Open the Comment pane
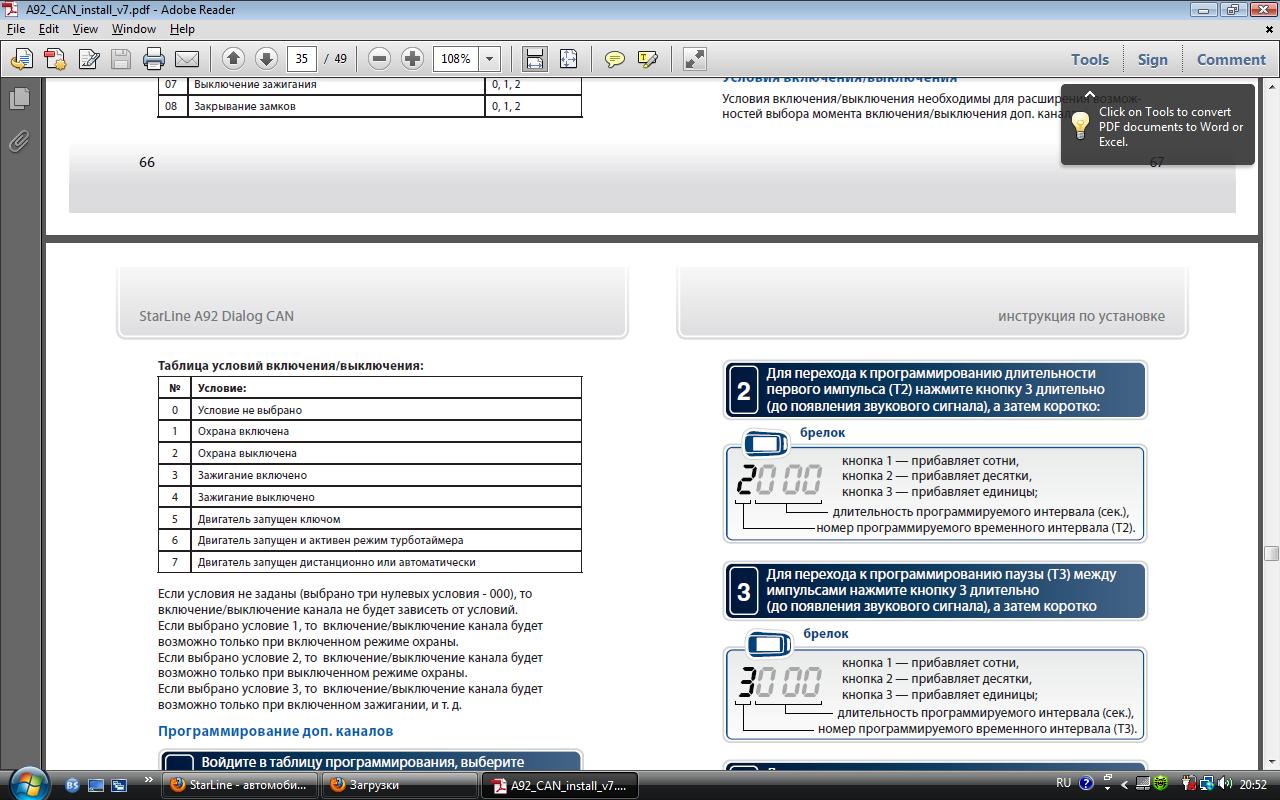The width and height of the screenshot is (1280, 800). click(1231, 59)
